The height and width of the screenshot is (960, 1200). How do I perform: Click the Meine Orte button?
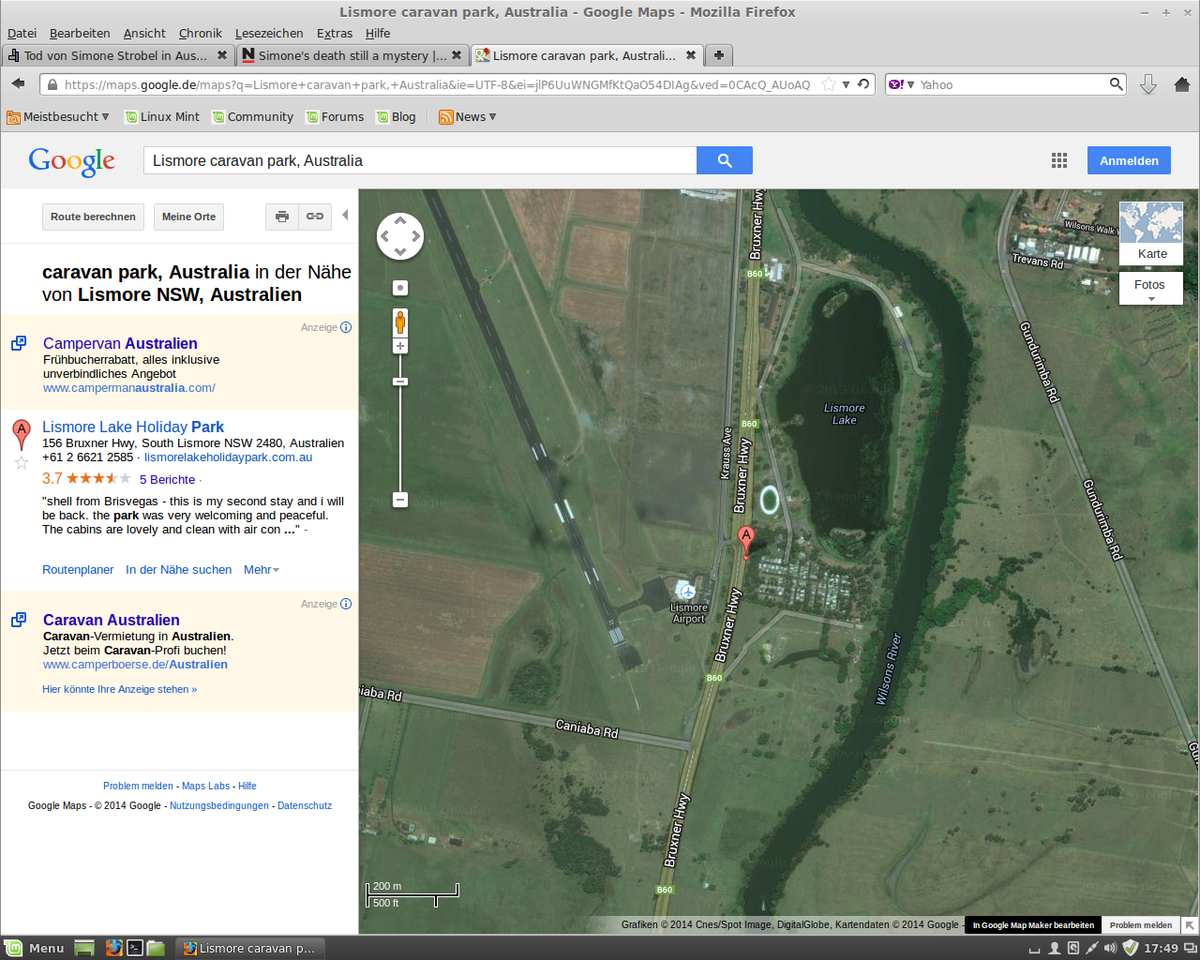click(189, 216)
